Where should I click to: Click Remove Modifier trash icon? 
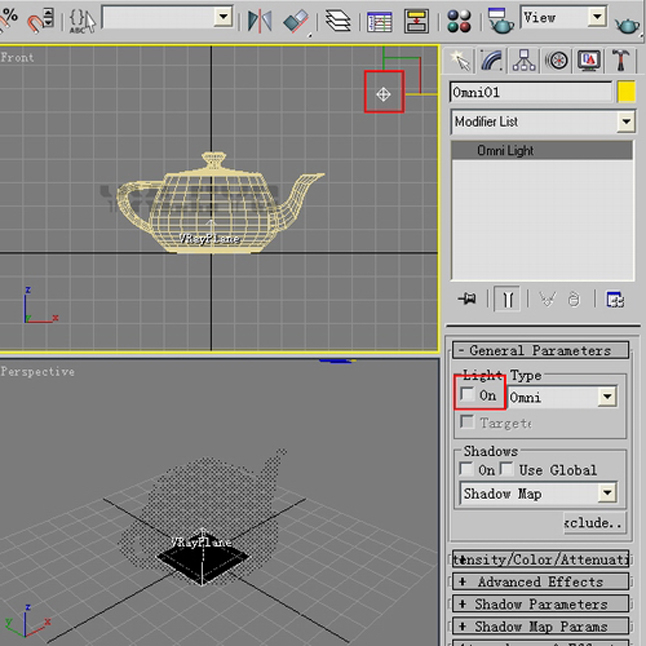click(x=574, y=299)
